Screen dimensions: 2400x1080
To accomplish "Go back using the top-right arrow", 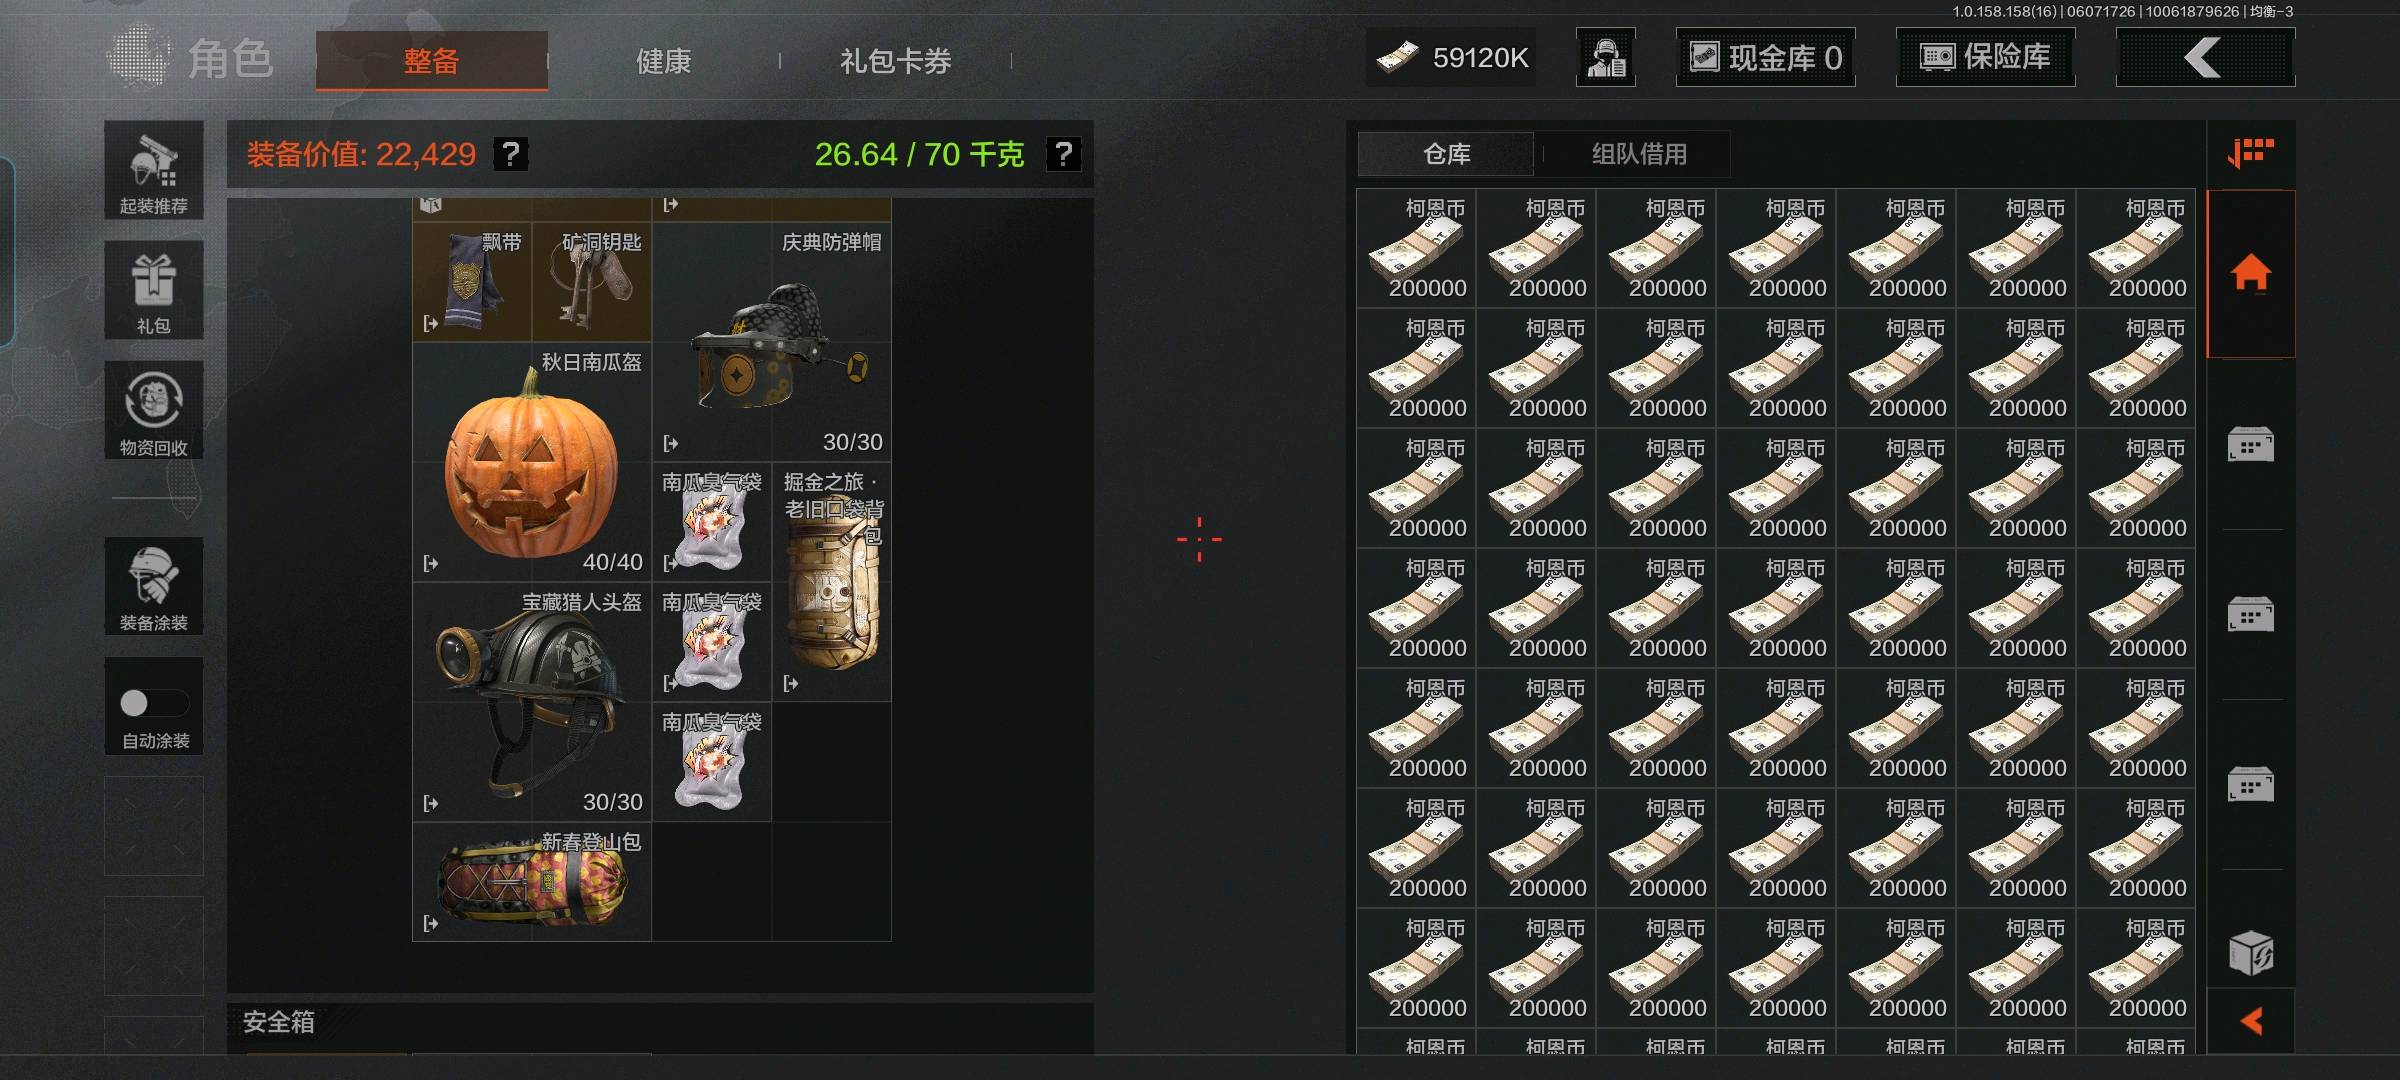I will coord(2205,57).
